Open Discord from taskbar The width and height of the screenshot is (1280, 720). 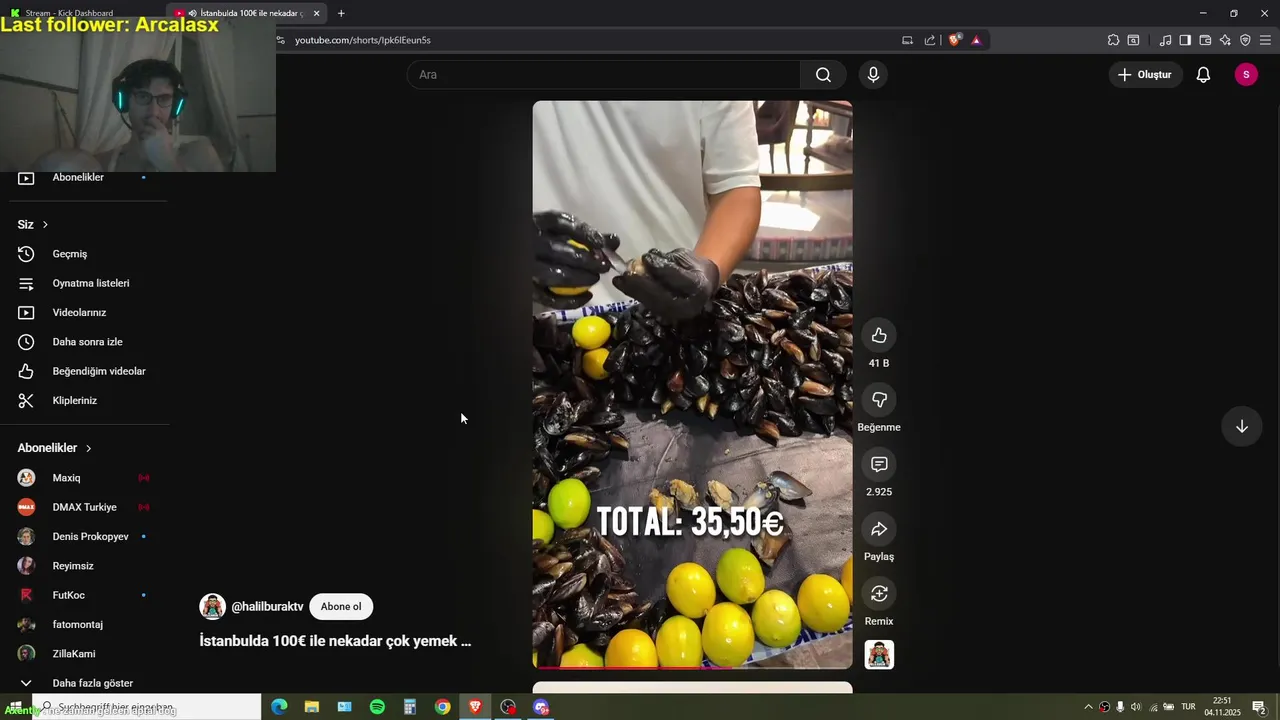coord(541,707)
